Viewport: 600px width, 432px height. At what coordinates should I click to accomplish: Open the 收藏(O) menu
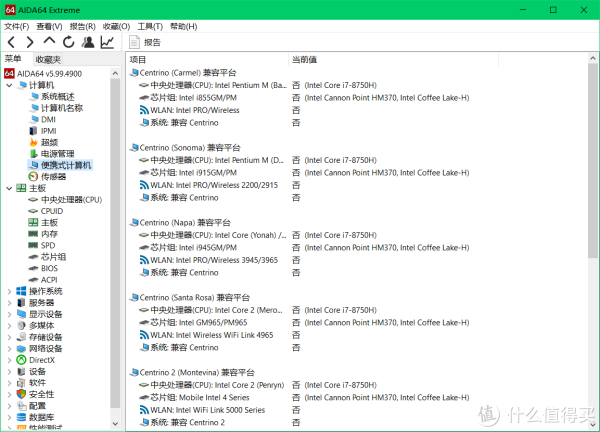(x=116, y=26)
